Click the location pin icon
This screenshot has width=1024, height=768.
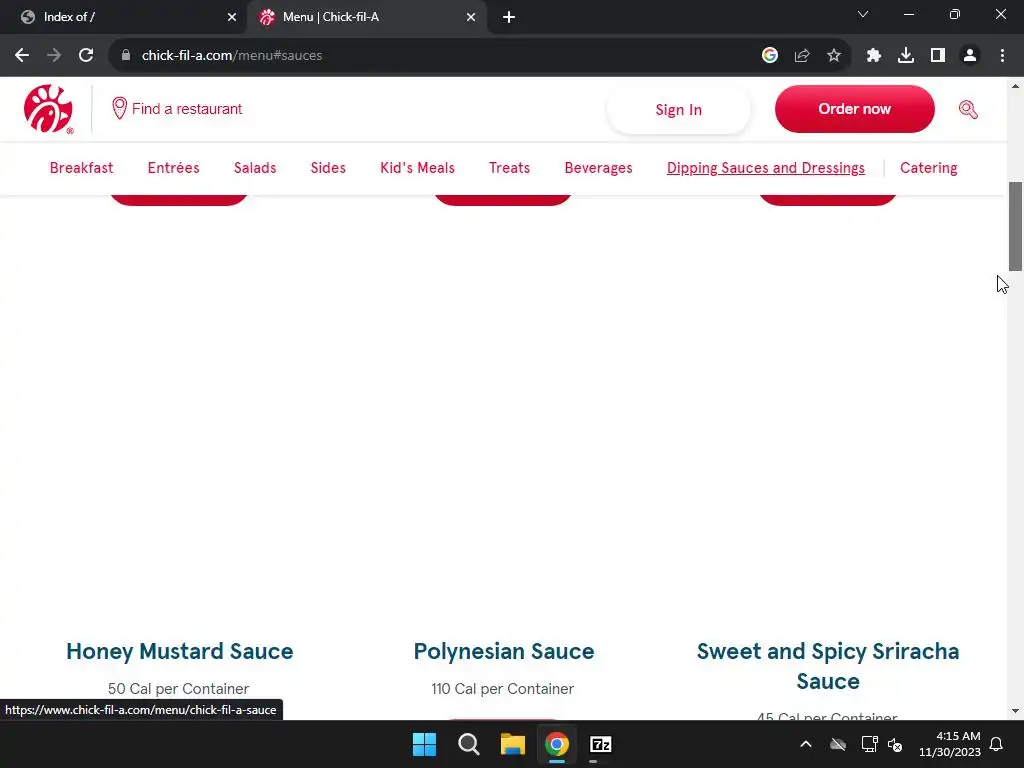(119, 108)
